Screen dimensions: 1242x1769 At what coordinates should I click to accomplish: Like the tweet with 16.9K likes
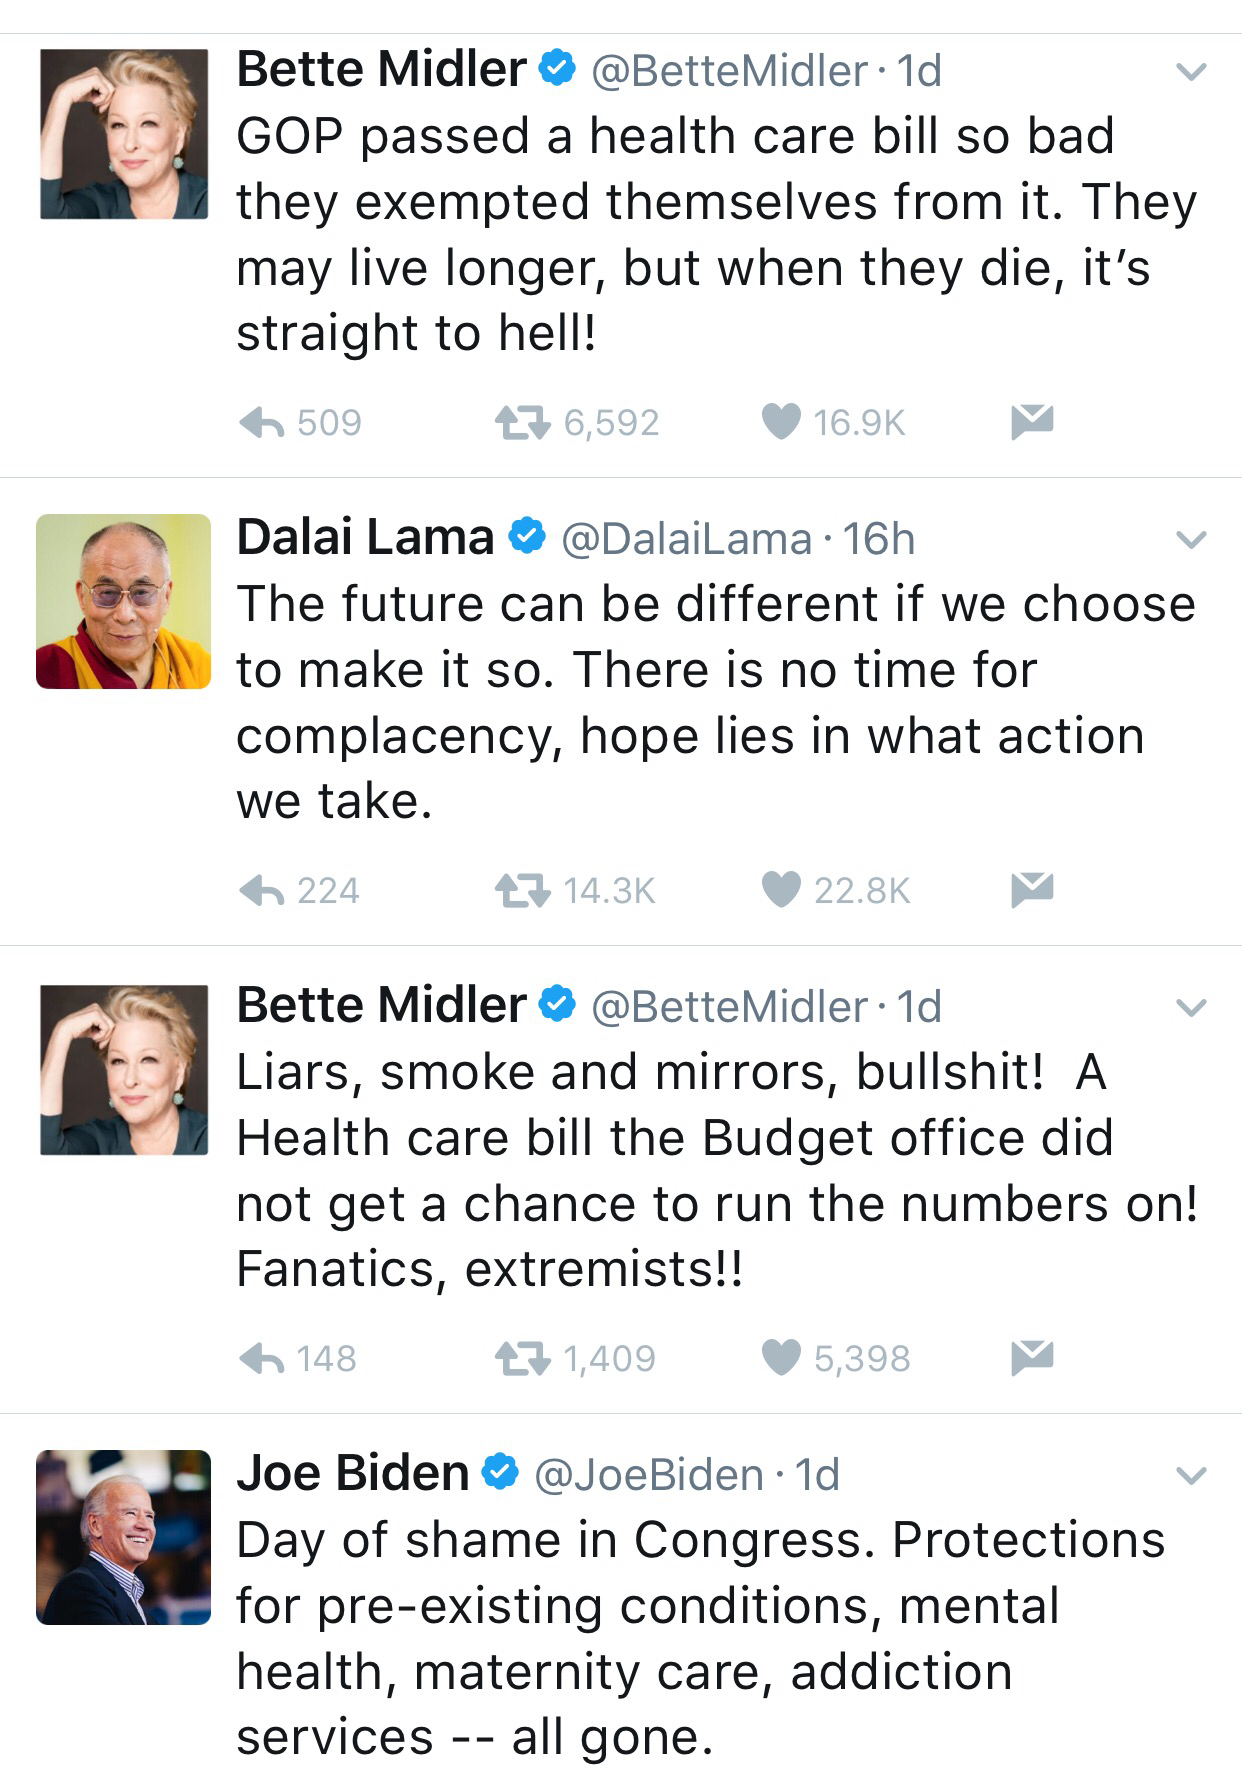782,422
